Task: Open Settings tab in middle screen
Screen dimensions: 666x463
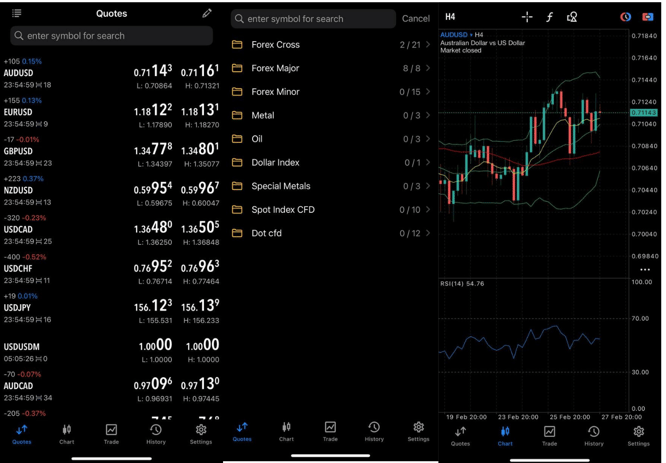Action: pyautogui.click(x=418, y=432)
